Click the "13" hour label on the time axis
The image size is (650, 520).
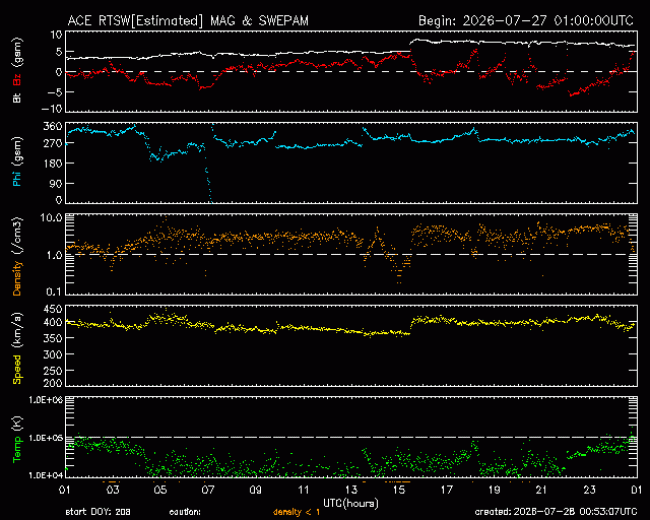pyautogui.click(x=351, y=490)
